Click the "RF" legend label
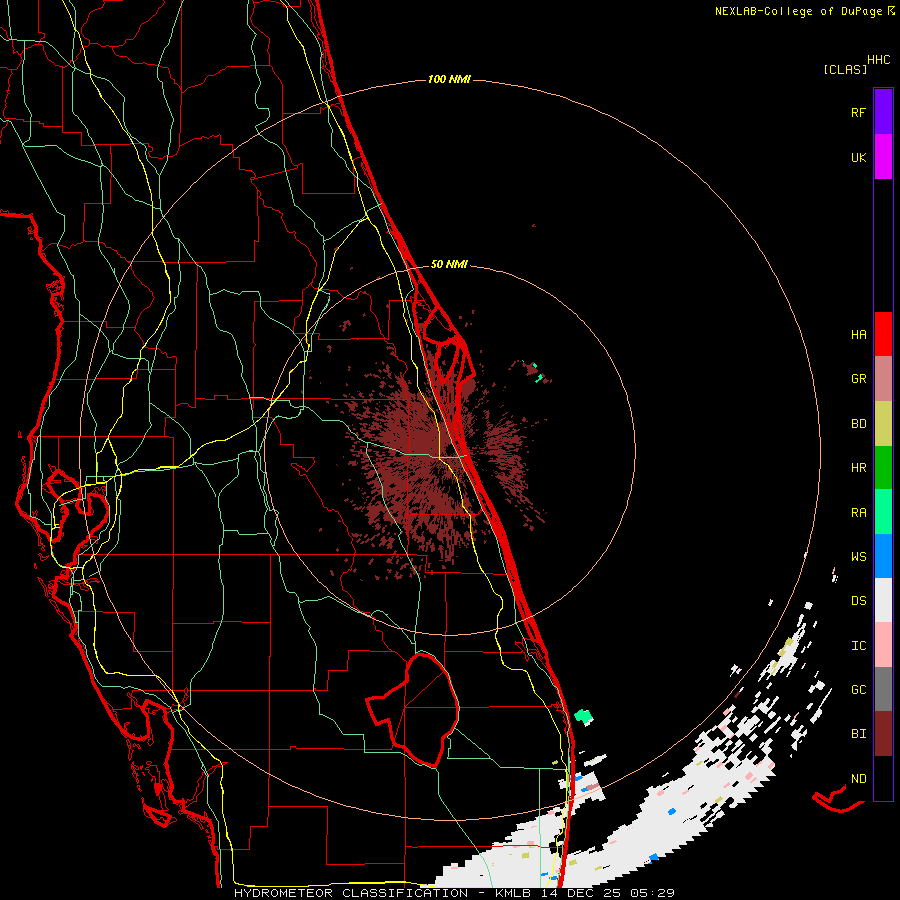This screenshot has height=900, width=900. pos(858,112)
